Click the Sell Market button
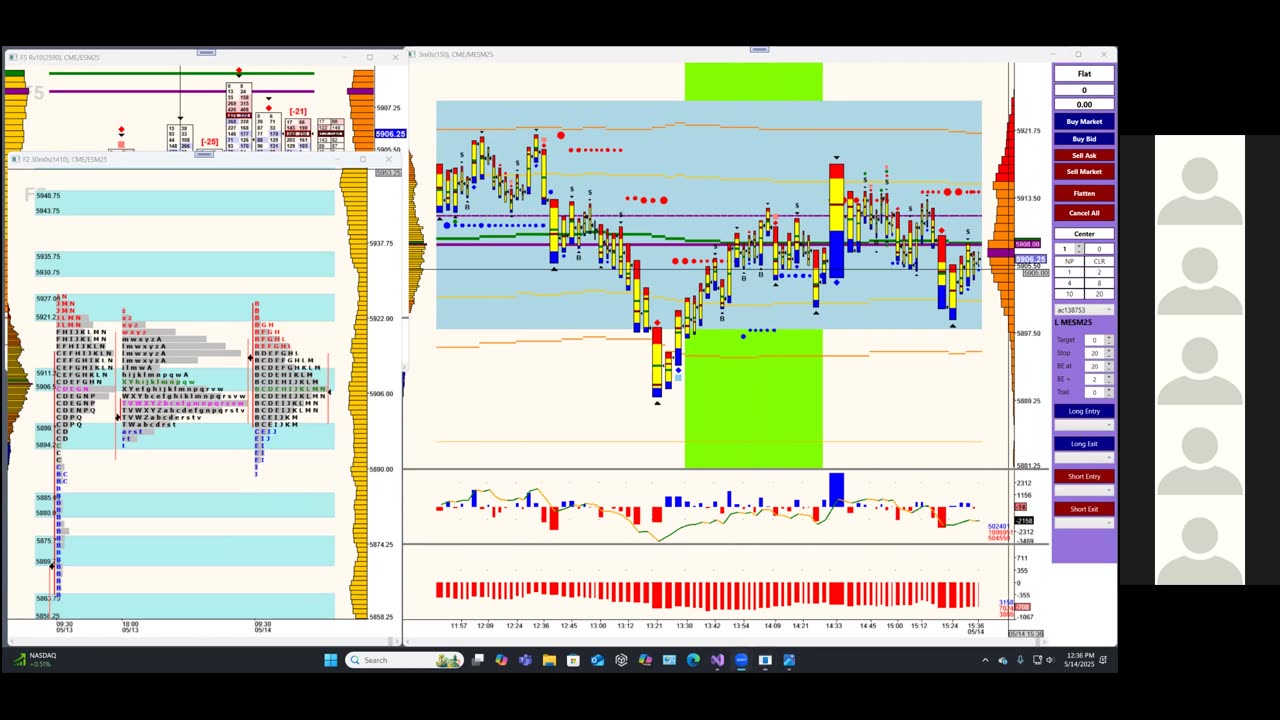The height and width of the screenshot is (720, 1280). point(1084,171)
